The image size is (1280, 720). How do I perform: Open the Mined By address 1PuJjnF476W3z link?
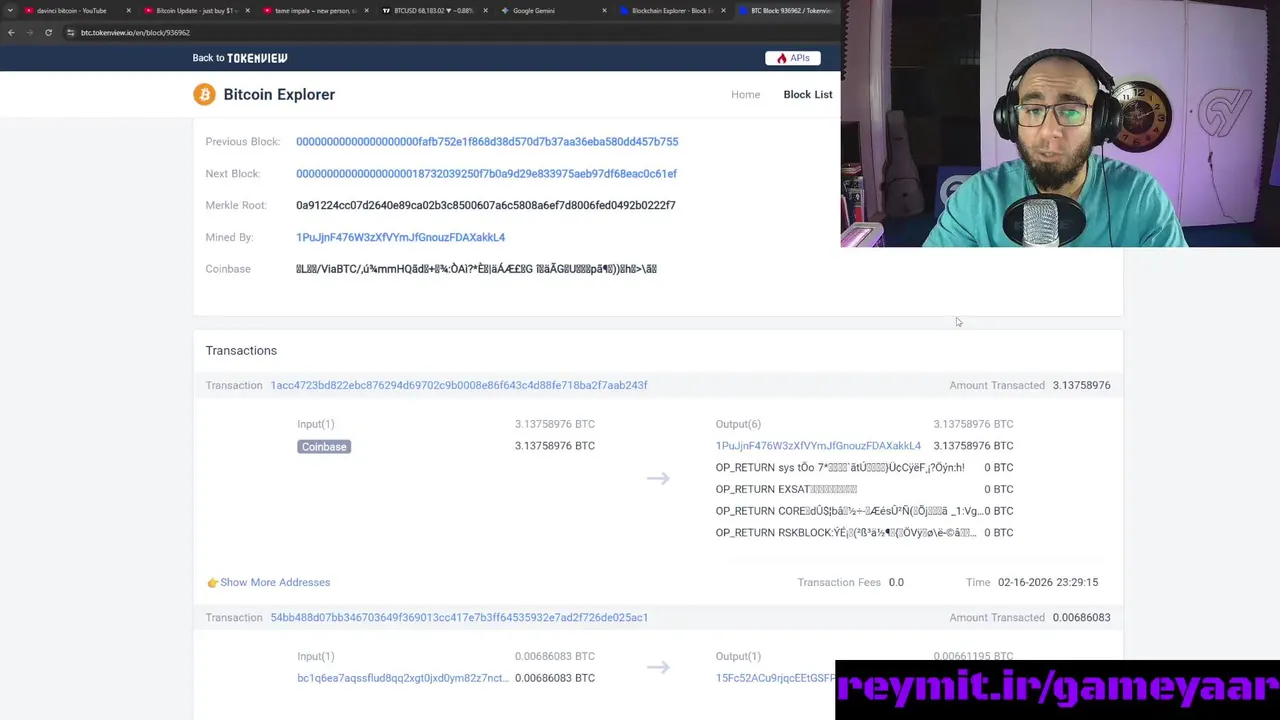400,237
